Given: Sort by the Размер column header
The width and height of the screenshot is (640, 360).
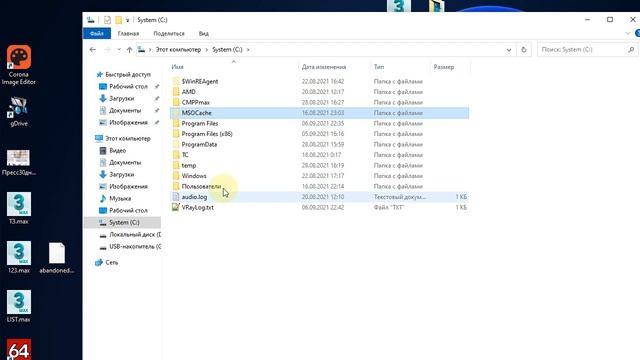Looking at the screenshot, I should (x=443, y=67).
